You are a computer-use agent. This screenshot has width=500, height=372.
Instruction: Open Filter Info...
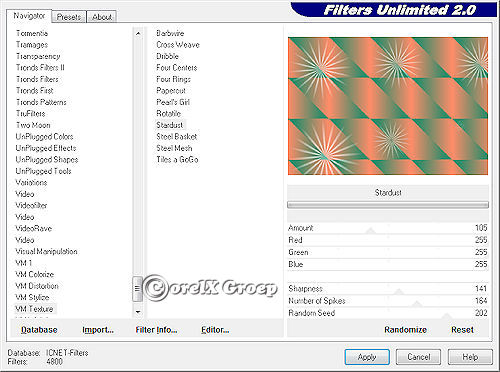156,330
